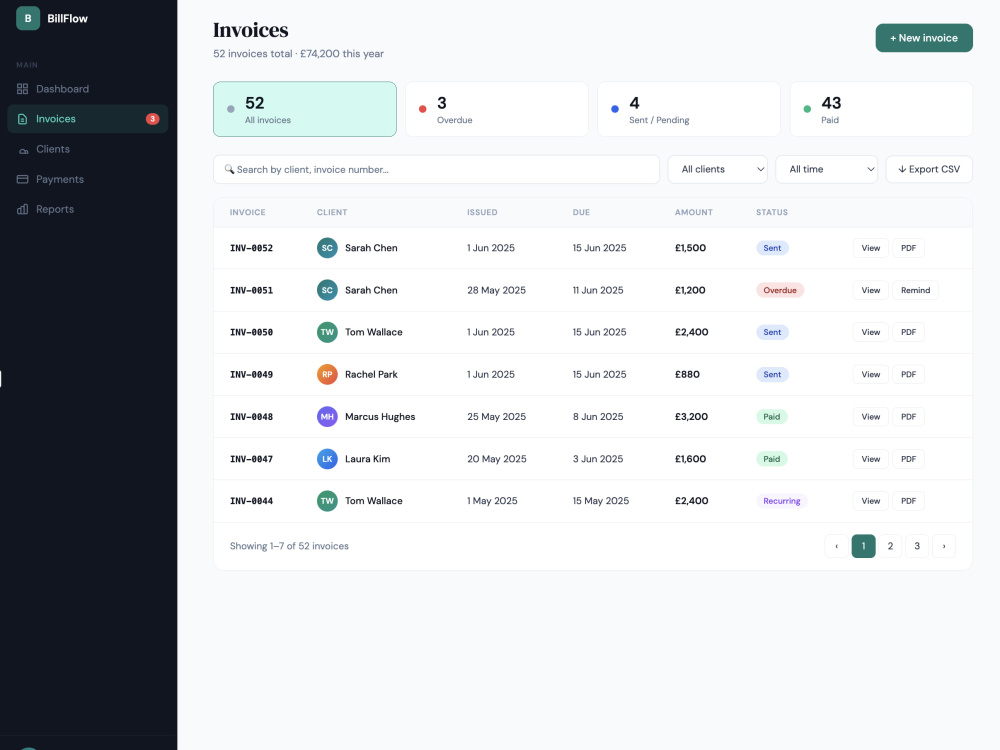The height and width of the screenshot is (750, 1000).
Task: View invoice INV-0050
Action: tap(871, 332)
